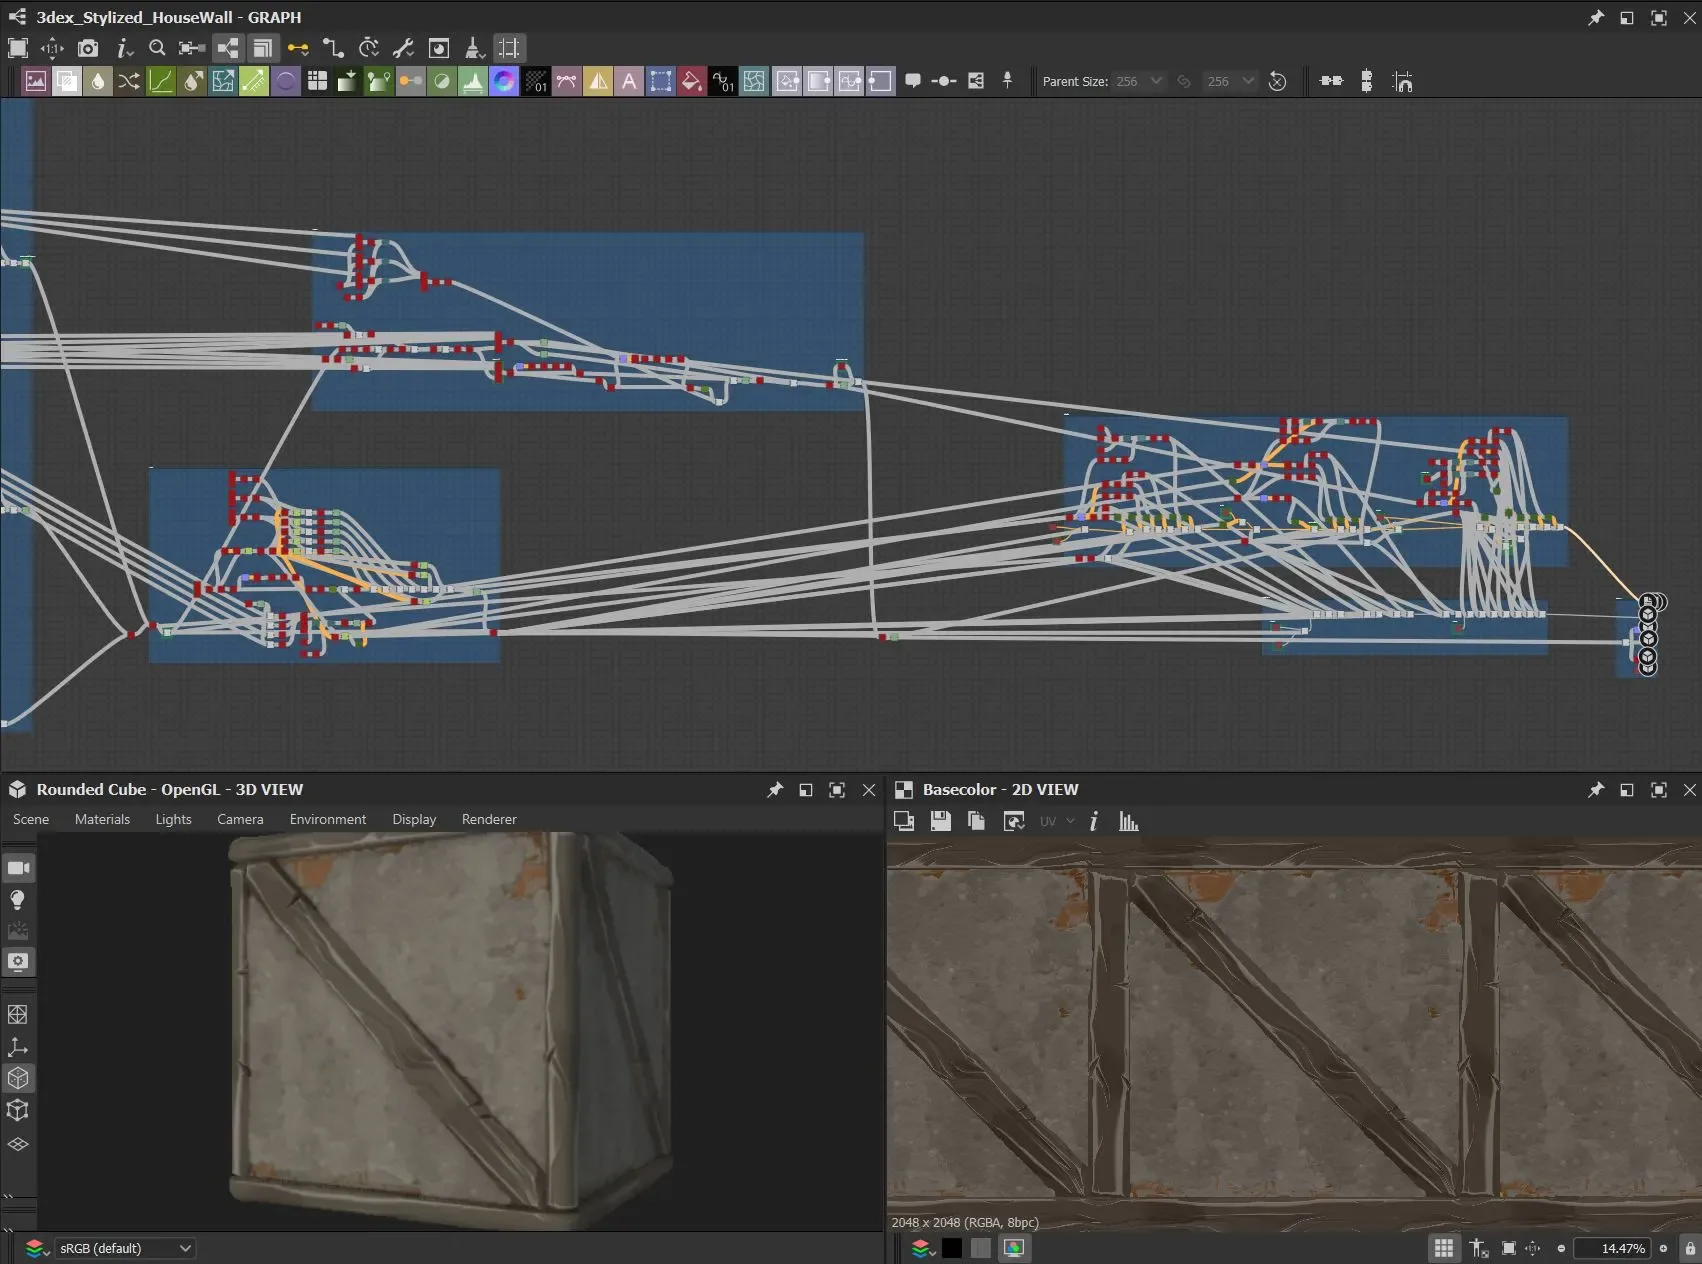
Task: Show the histogram in the 2D view toolbar
Action: pyautogui.click(x=1128, y=821)
